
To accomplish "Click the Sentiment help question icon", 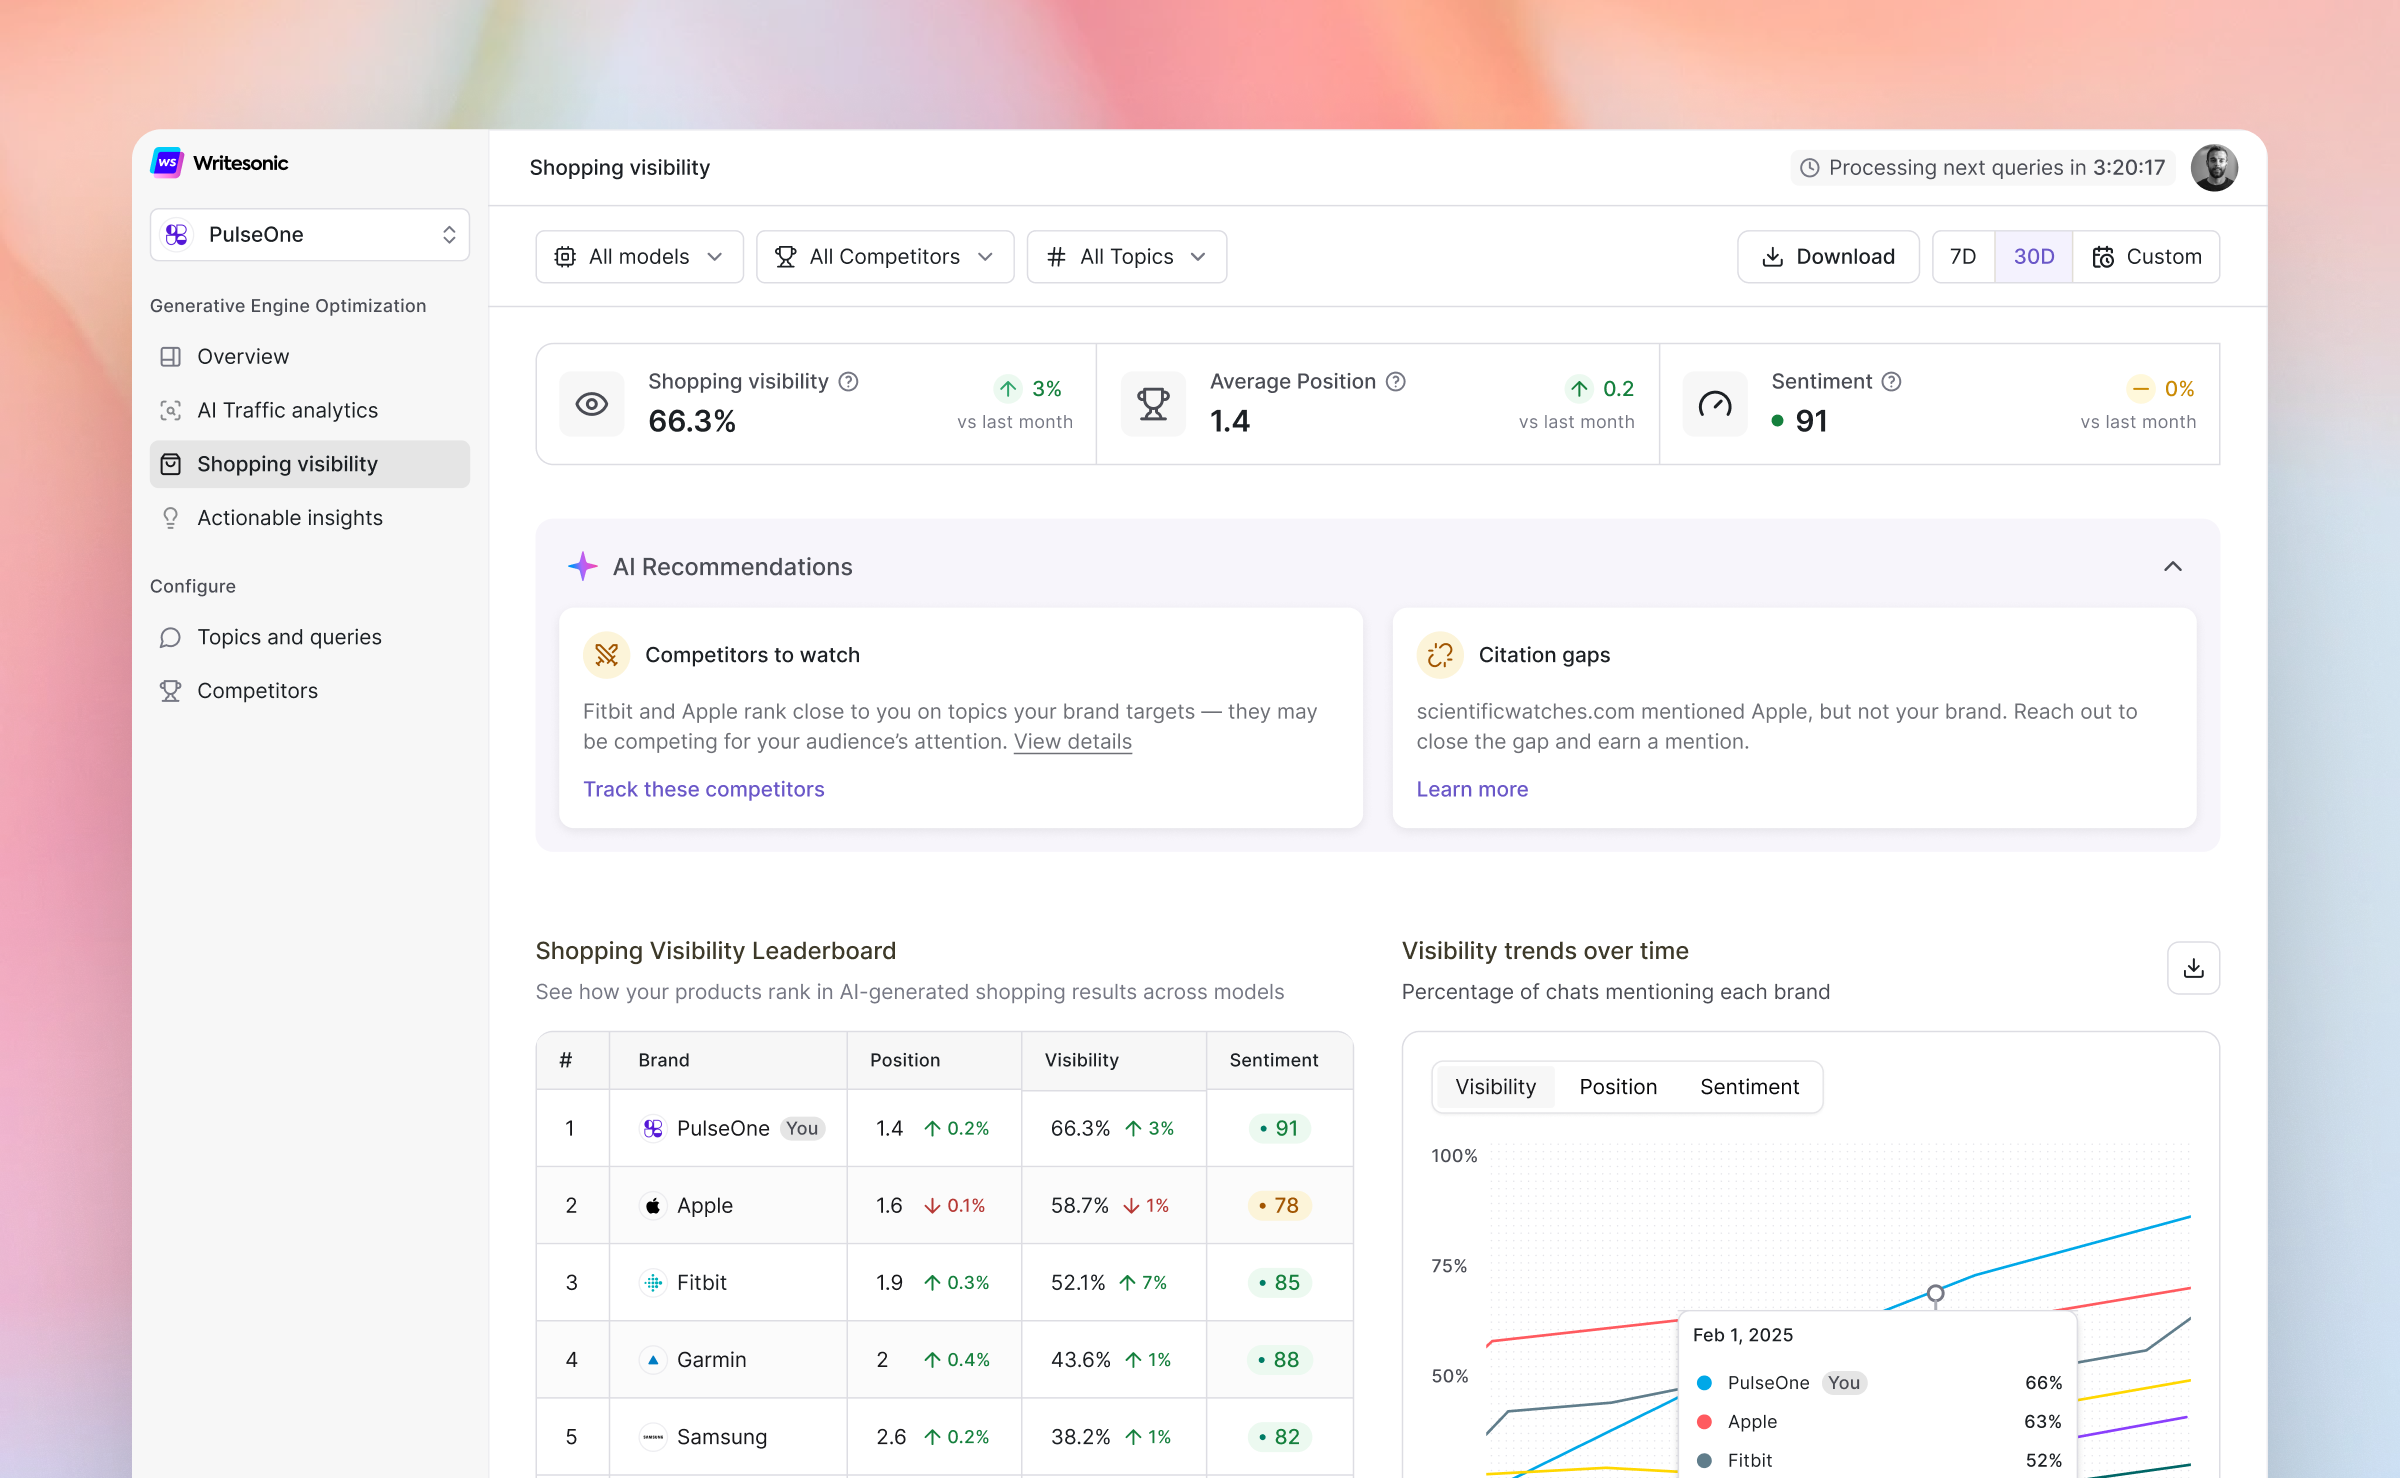I will [x=1891, y=381].
